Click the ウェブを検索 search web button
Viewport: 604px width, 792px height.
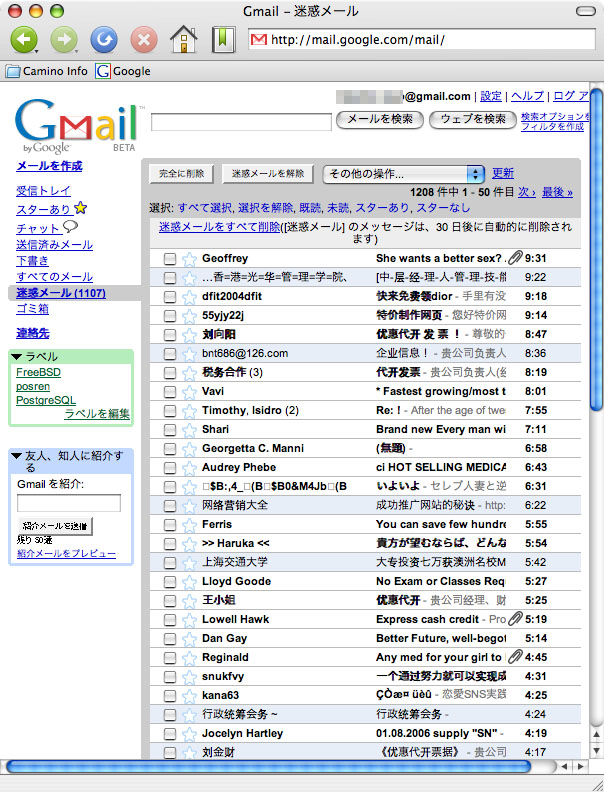(473, 119)
